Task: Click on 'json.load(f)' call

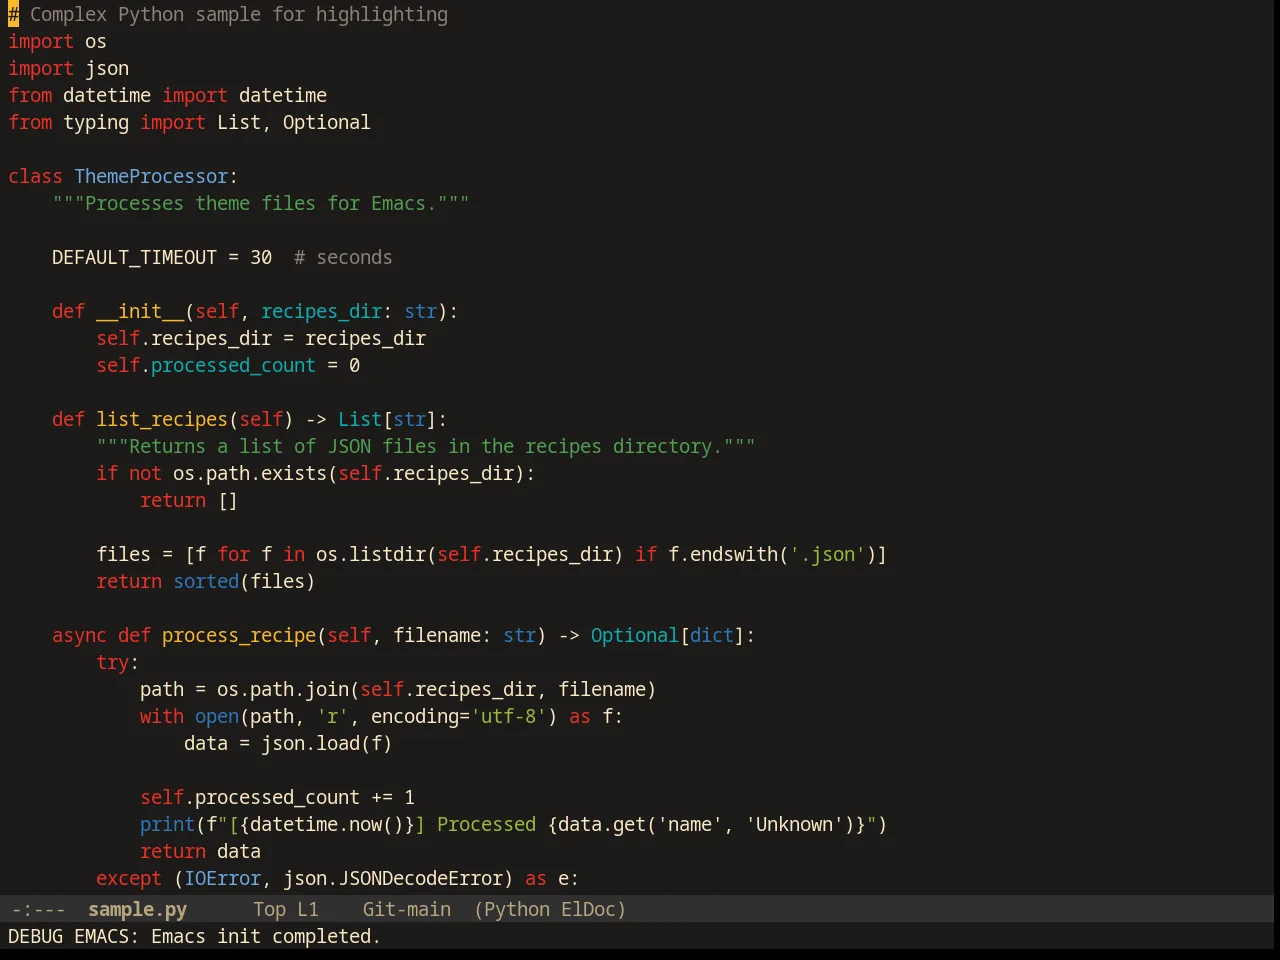Action: (327, 743)
